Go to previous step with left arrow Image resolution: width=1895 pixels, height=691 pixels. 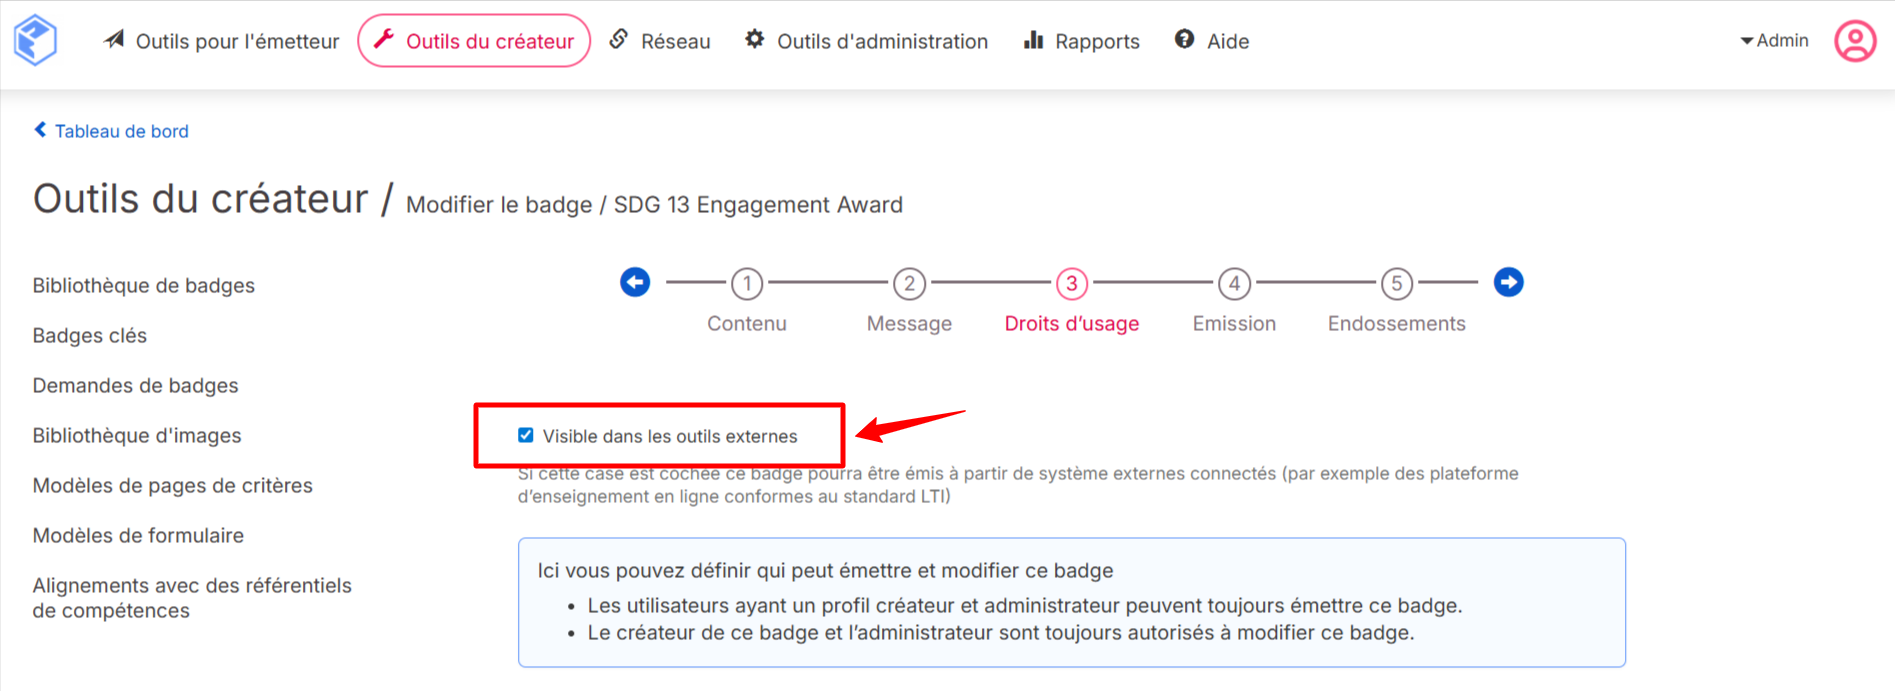pyautogui.click(x=635, y=283)
